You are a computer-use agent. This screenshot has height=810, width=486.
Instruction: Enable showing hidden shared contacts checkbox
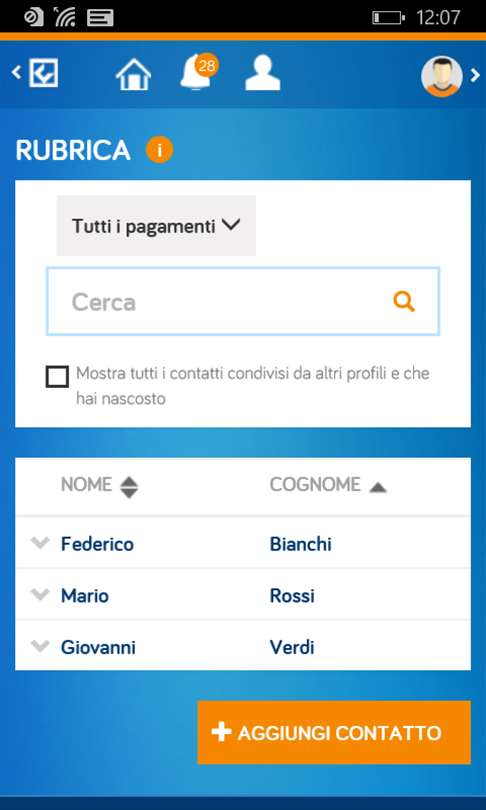[x=57, y=377]
